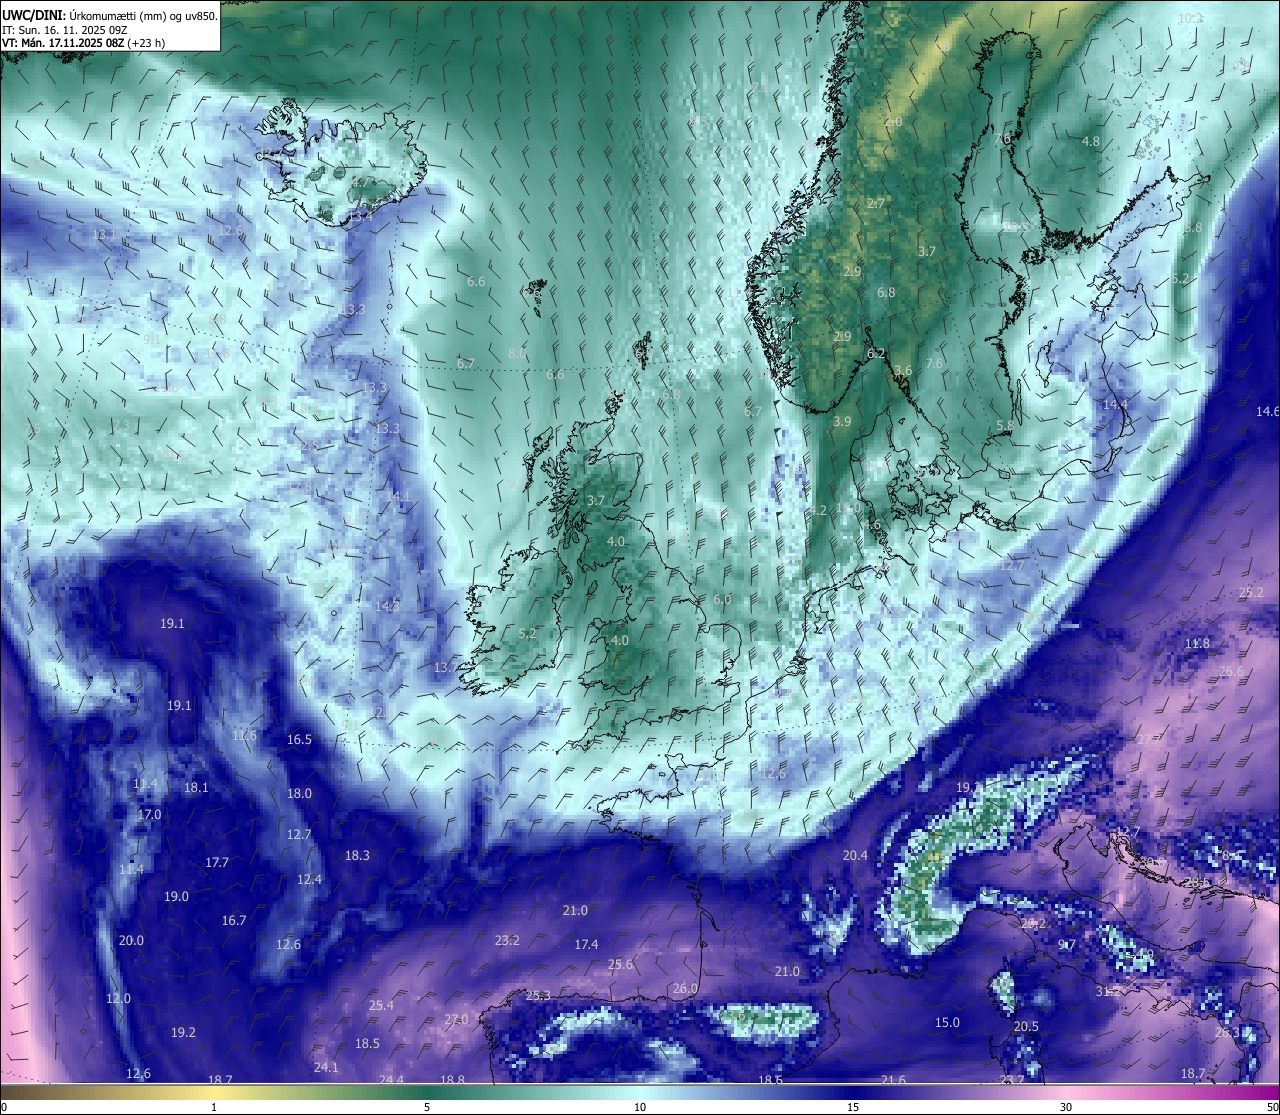Click the '18.0' value on the map
This screenshot has height=1115, width=1280.
coord(299,793)
